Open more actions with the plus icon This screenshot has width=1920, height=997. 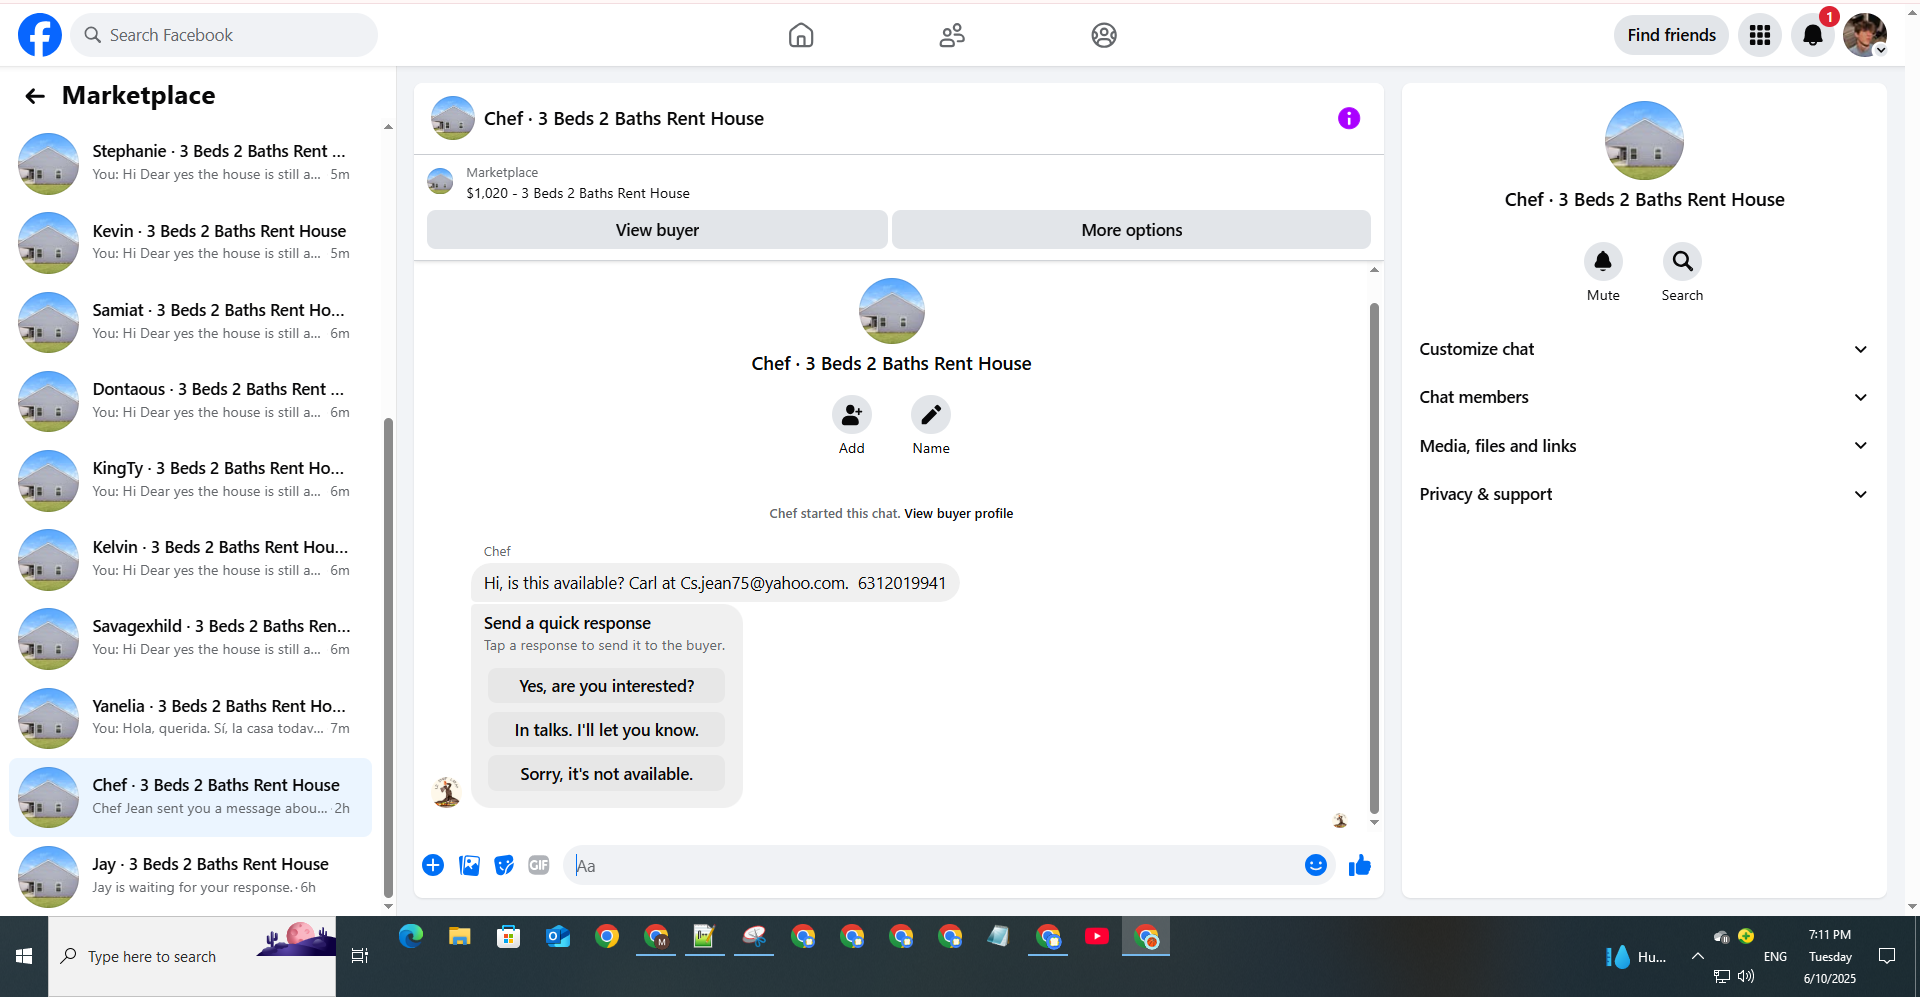(x=433, y=865)
